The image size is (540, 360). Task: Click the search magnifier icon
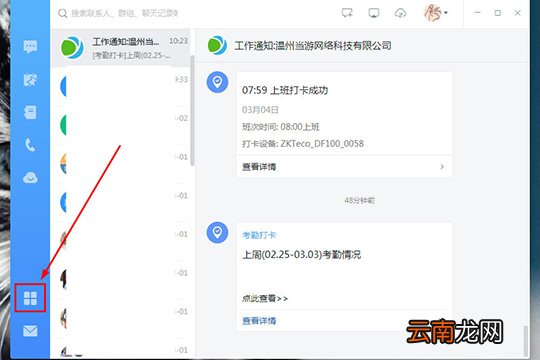tap(62, 13)
